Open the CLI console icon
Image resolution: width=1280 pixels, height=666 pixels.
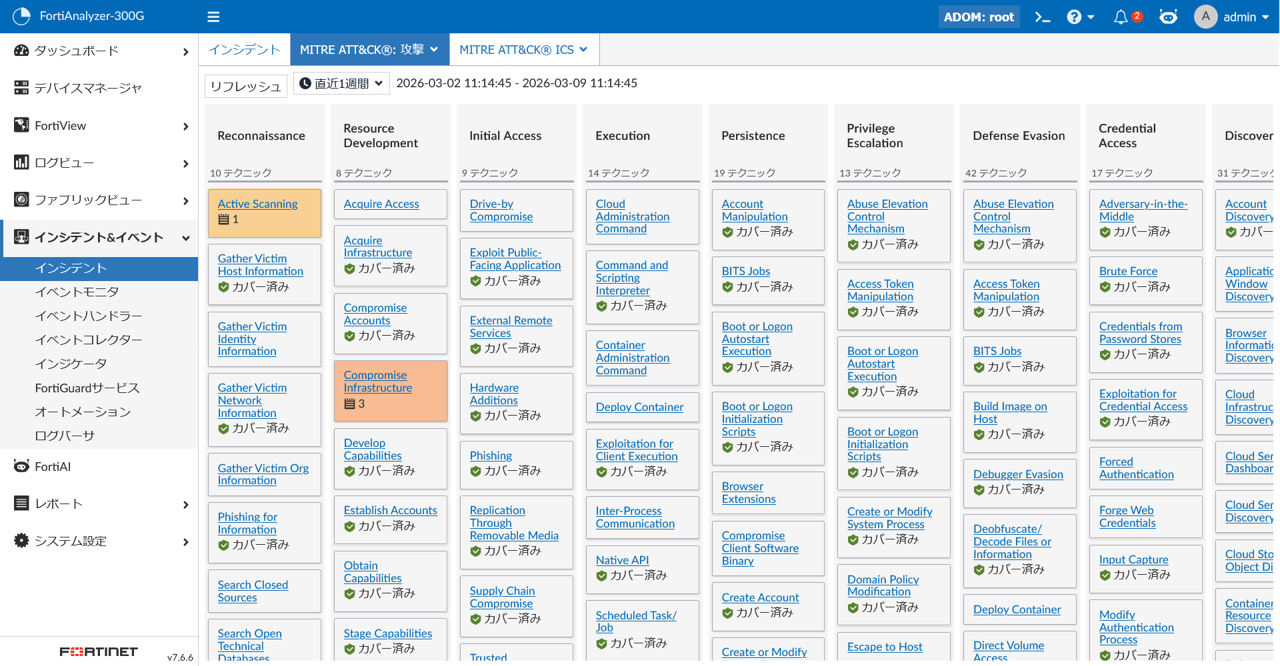tap(1042, 17)
